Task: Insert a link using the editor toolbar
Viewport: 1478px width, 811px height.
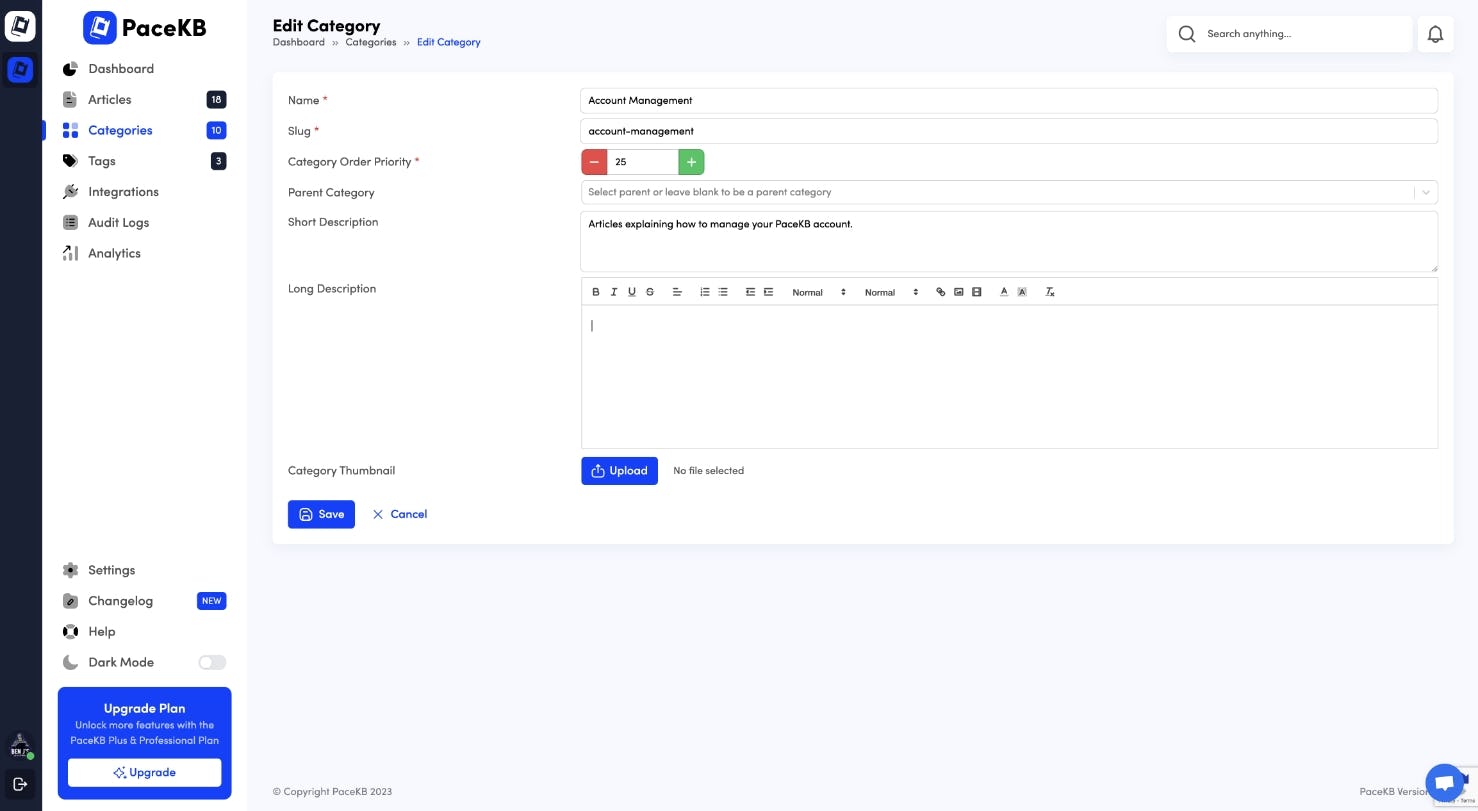Action: (940, 291)
